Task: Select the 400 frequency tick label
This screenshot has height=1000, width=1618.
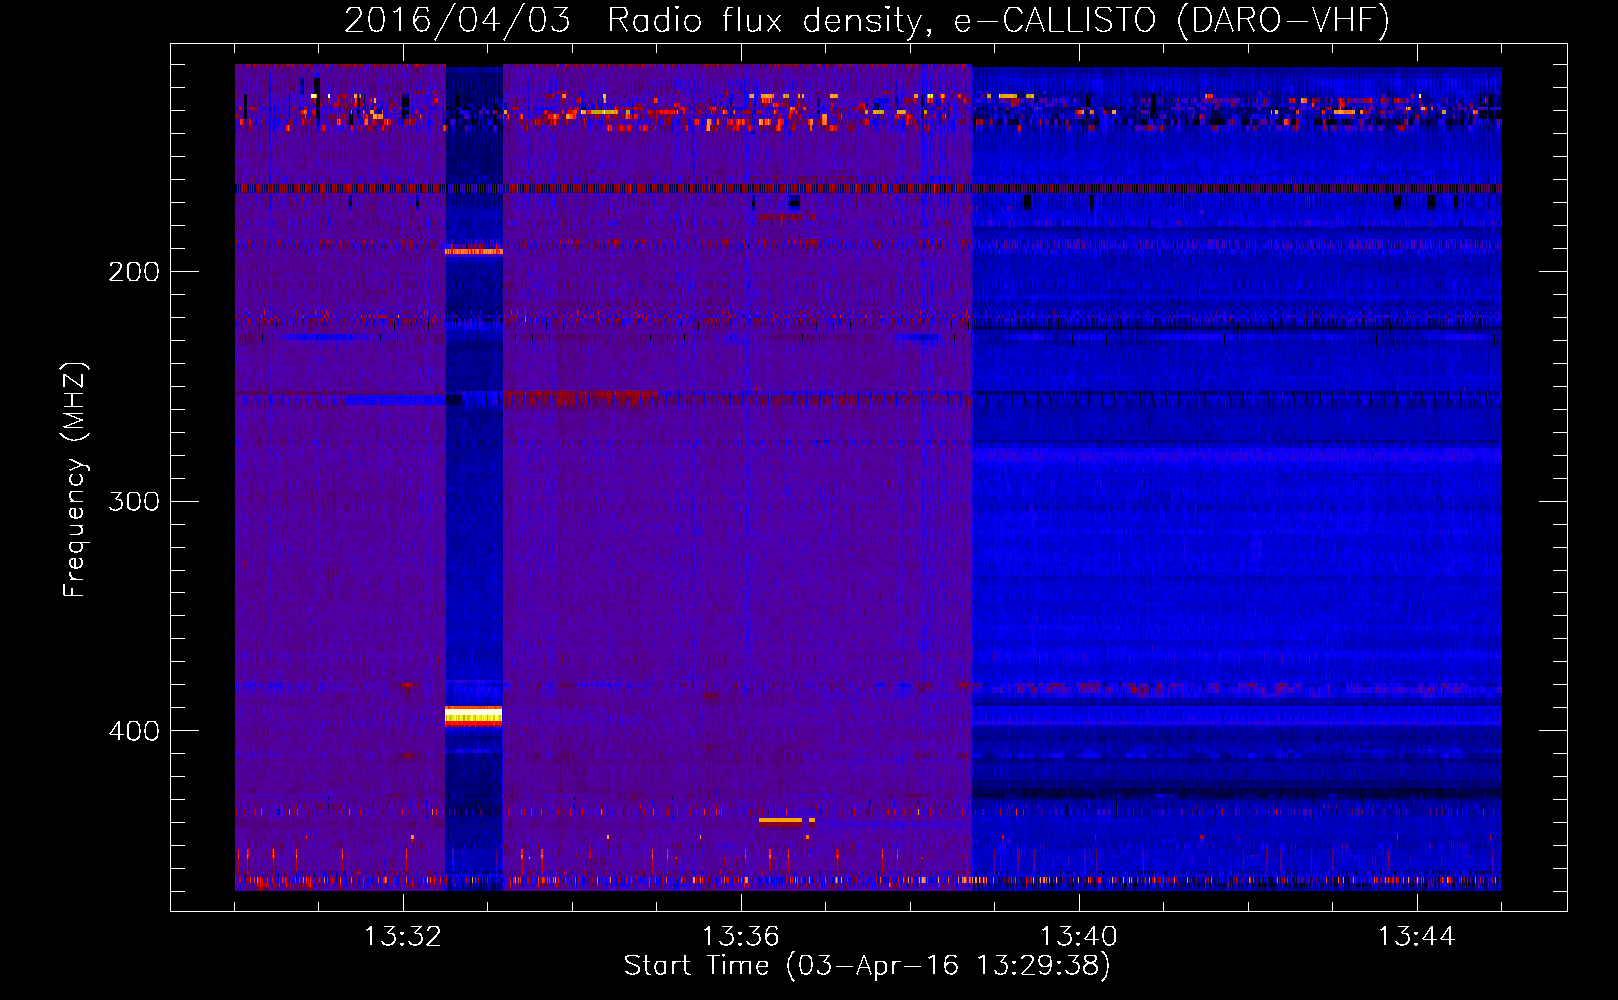Action: [134, 731]
